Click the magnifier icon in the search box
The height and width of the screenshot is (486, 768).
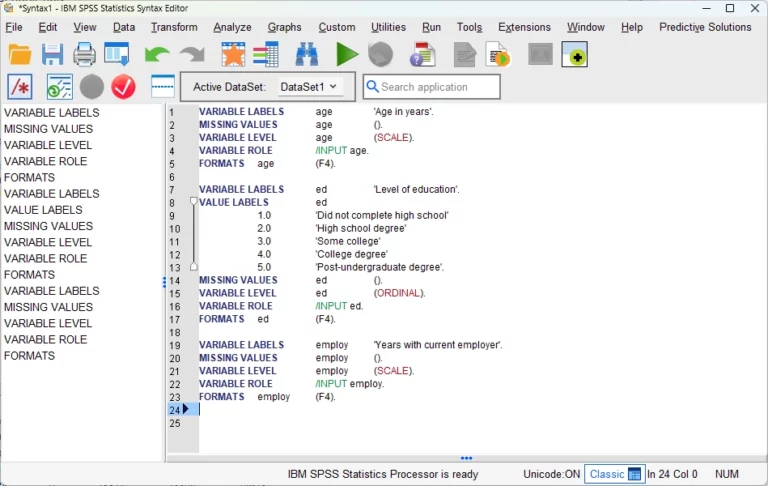(x=372, y=87)
